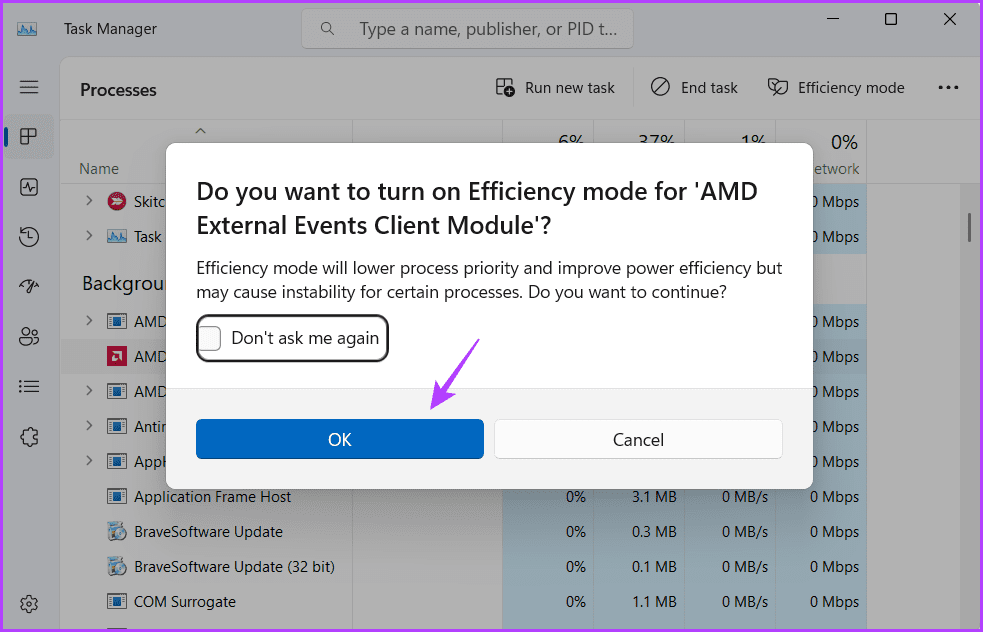The height and width of the screenshot is (632, 983).
Task: Click Run new task
Action: [x=555, y=88]
